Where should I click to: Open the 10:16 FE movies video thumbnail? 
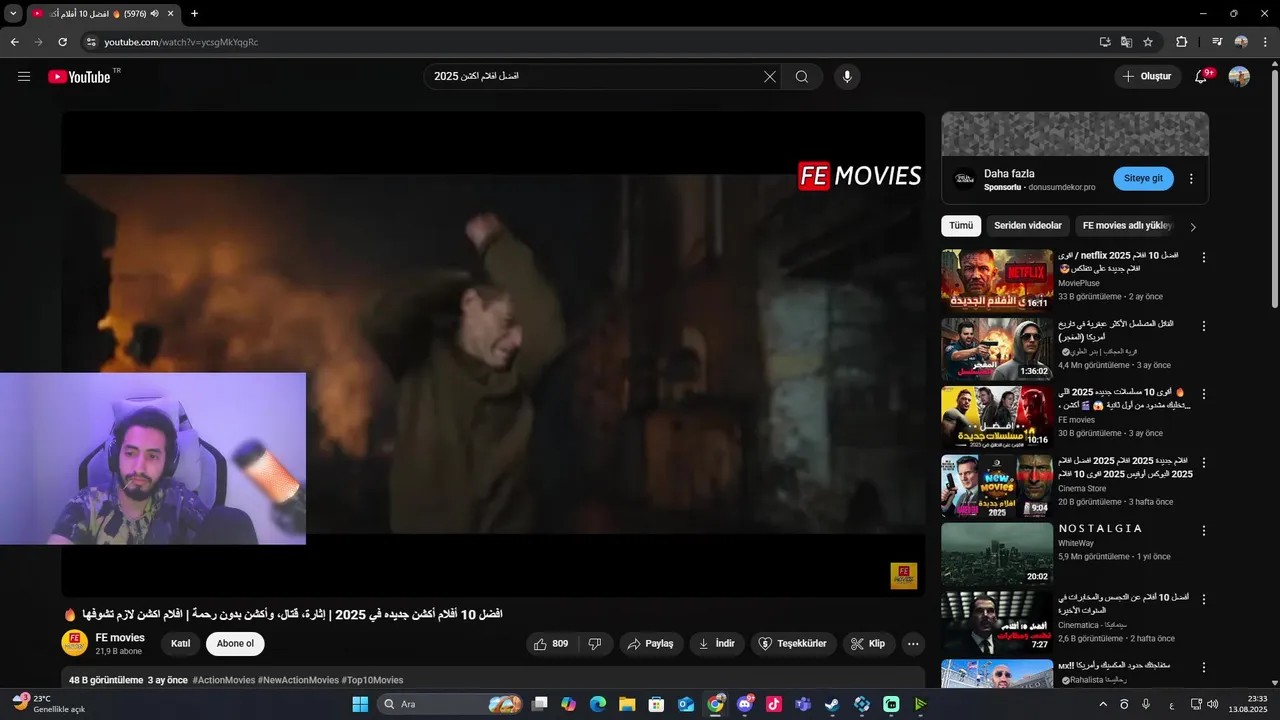(997, 418)
